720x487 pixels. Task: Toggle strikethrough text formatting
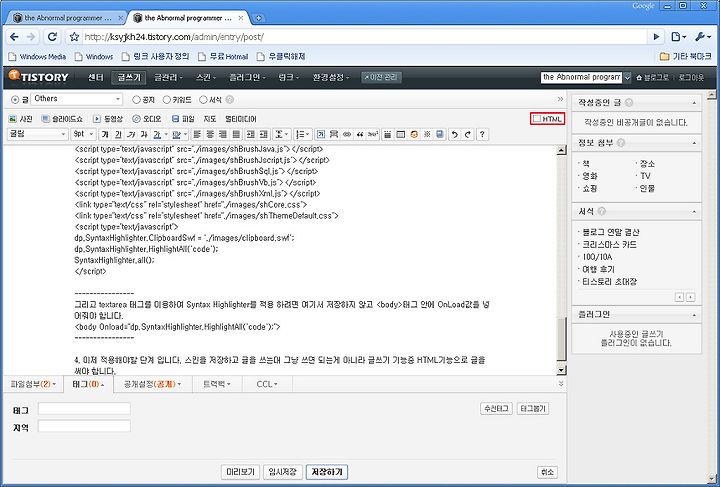point(144,134)
